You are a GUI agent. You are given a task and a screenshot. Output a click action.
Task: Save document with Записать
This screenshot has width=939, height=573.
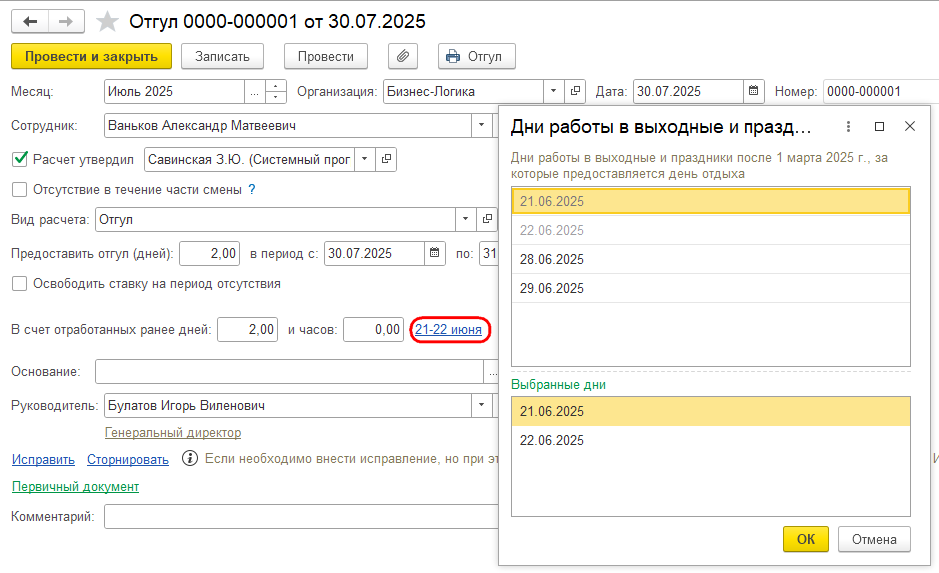(x=222, y=56)
